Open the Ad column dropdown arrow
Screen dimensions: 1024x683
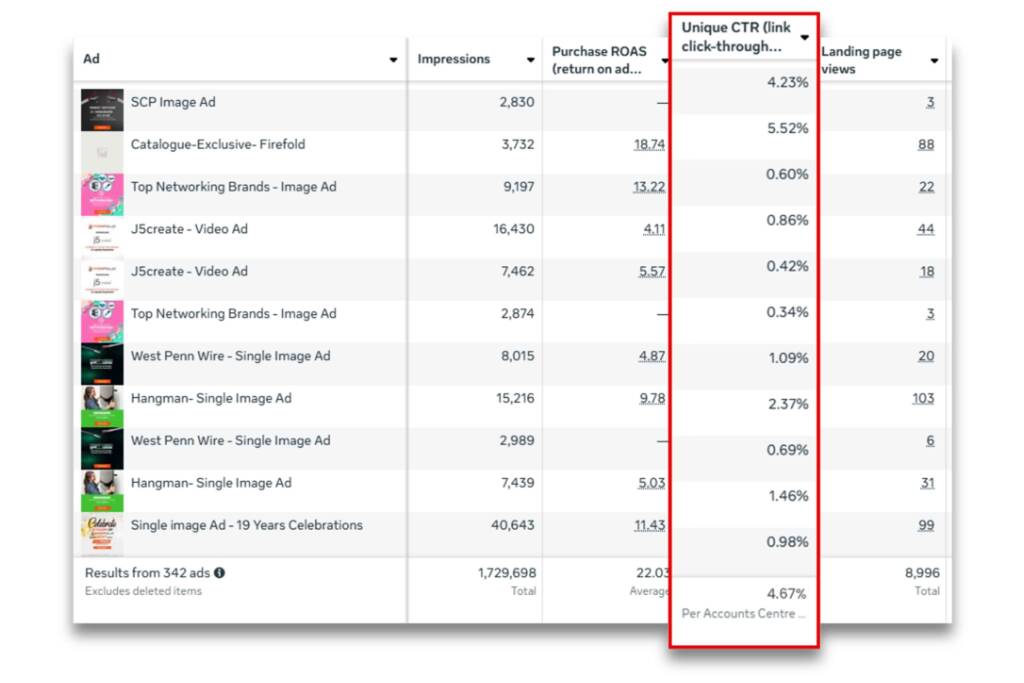393,60
